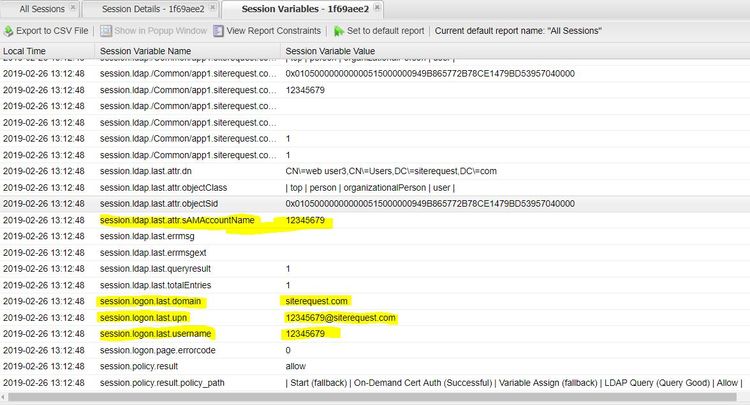
Task: Close the Session Details - 1f69aee2 tab
Action: click(212, 8)
